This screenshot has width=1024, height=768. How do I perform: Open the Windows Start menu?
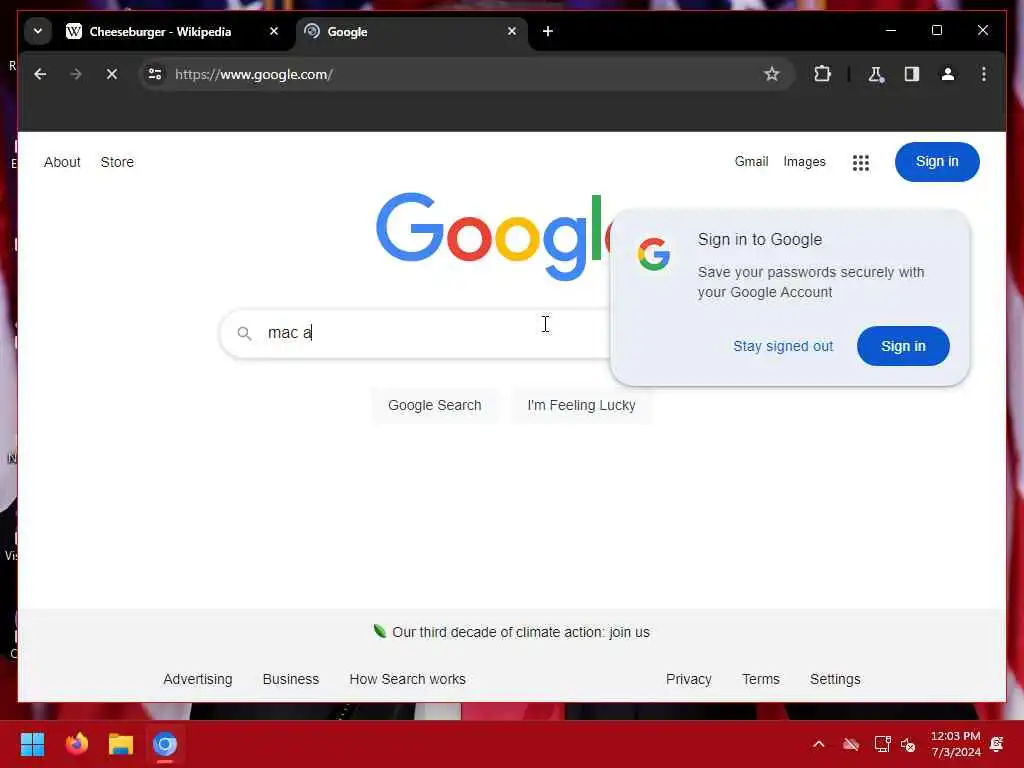coord(32,744)
